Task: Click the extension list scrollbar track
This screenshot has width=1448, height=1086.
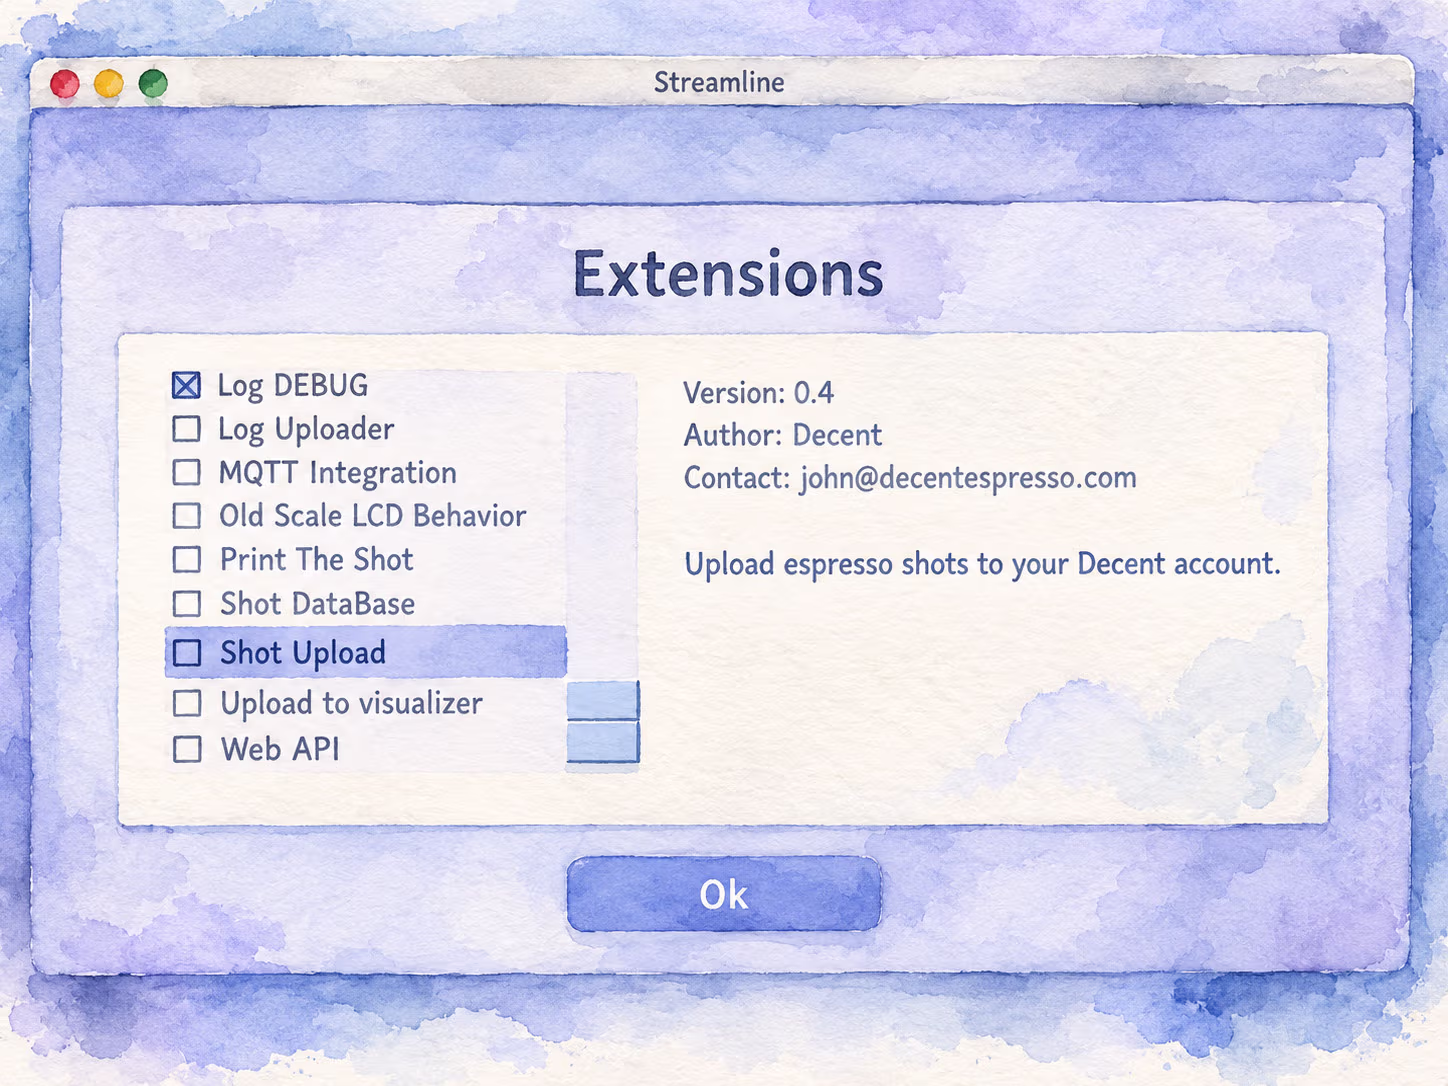Action: pos(601,527)
